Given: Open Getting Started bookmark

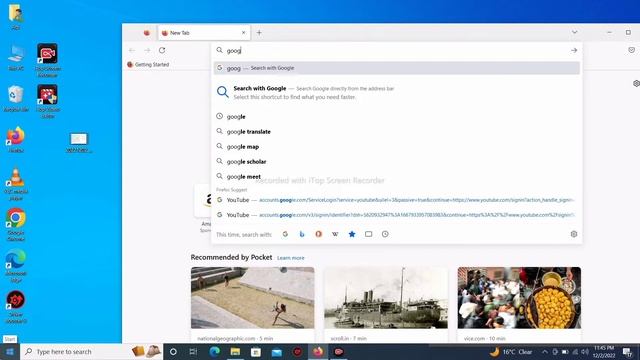Looking at the screenshot, I should click(x=148, y=64).
